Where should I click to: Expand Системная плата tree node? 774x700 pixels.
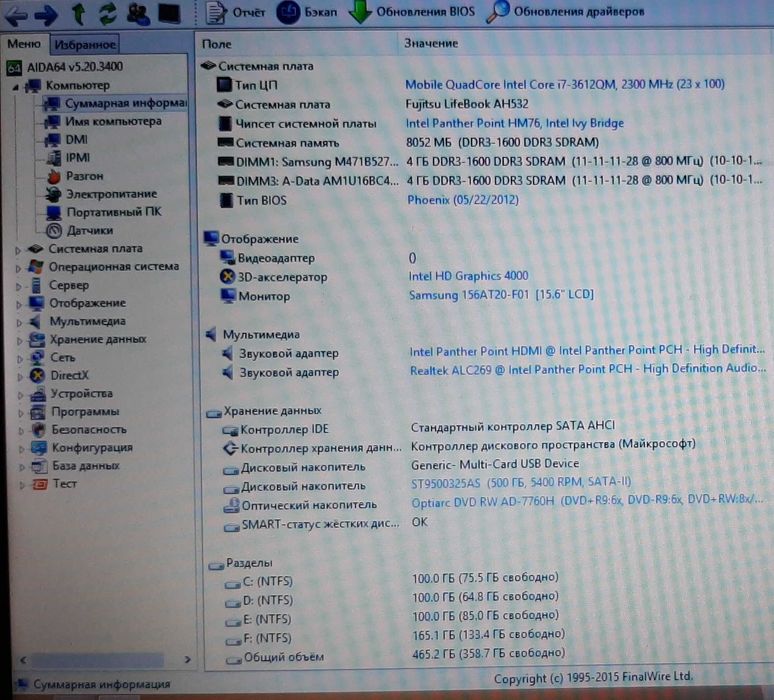[x=18, y=250]
